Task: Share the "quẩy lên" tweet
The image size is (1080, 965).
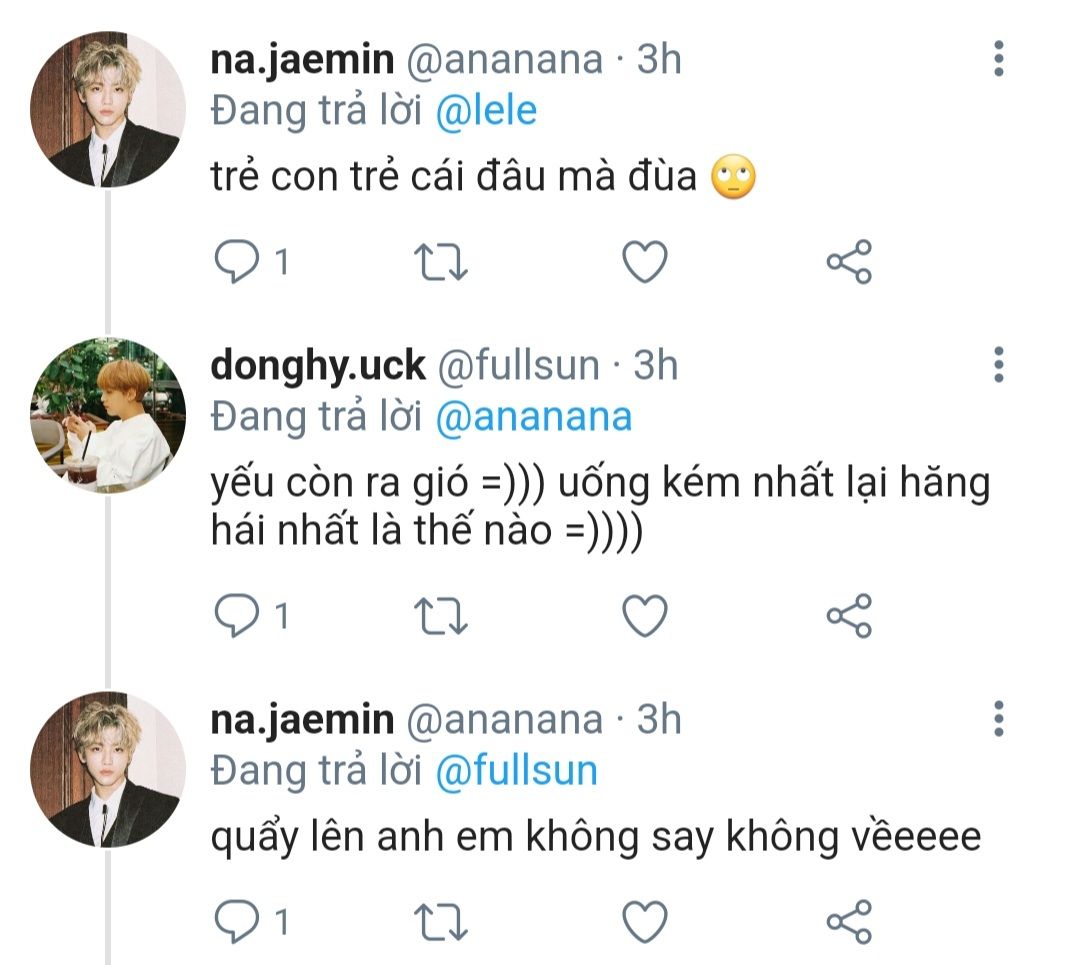Action: coord(849,920)
